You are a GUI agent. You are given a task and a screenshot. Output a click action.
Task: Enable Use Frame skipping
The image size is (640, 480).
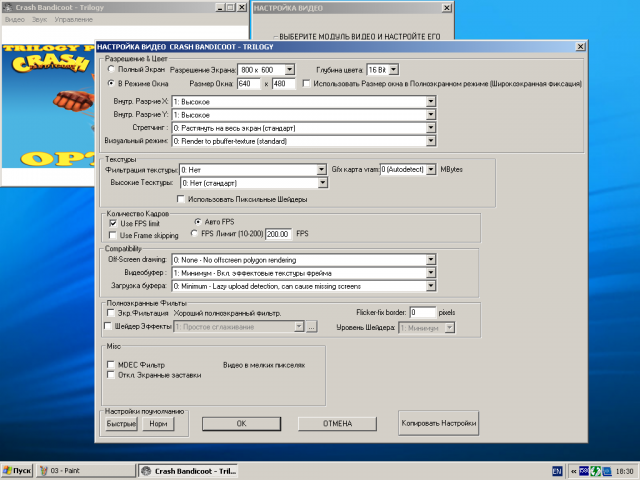click(113, 235)
